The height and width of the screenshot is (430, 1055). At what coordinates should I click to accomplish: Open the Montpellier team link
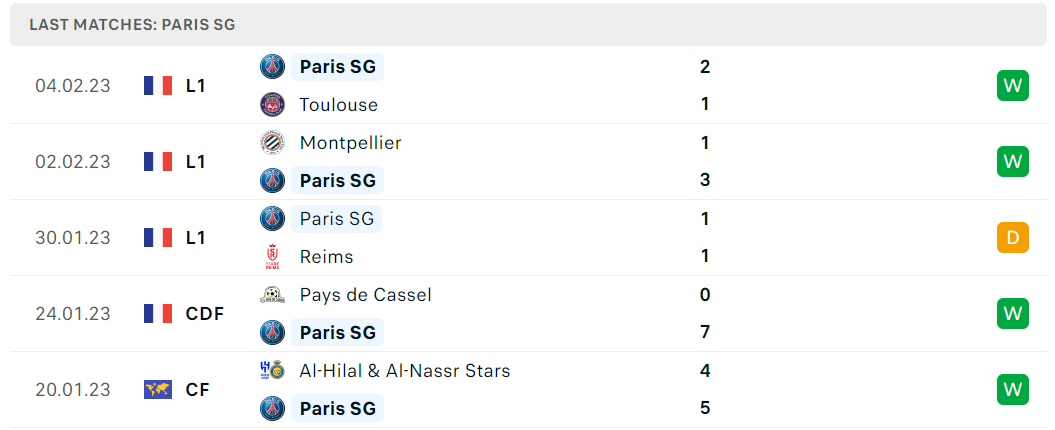(351, 143)
